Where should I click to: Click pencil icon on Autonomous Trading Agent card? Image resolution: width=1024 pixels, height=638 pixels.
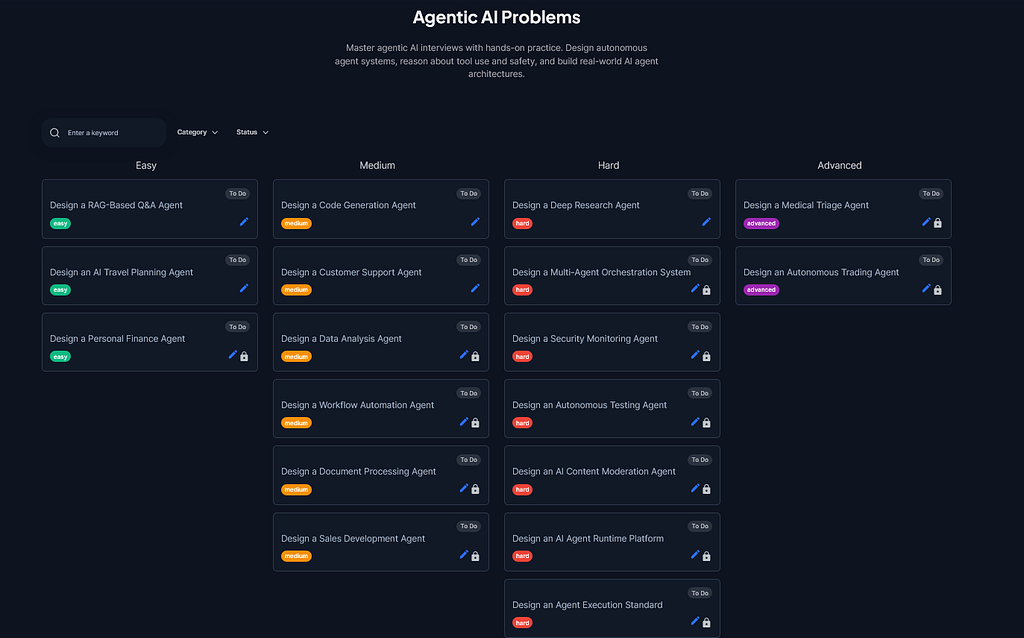(x=926, y=289)
